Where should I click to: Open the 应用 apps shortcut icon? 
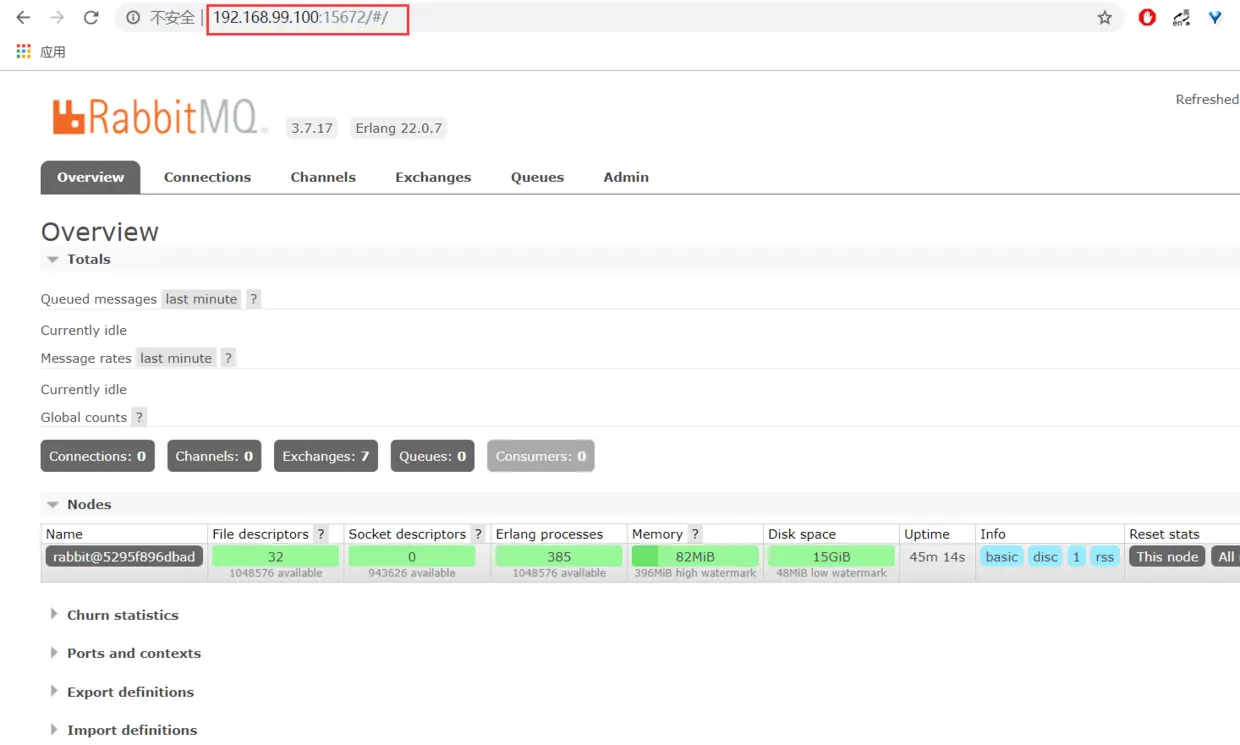[x=24, y=51]
